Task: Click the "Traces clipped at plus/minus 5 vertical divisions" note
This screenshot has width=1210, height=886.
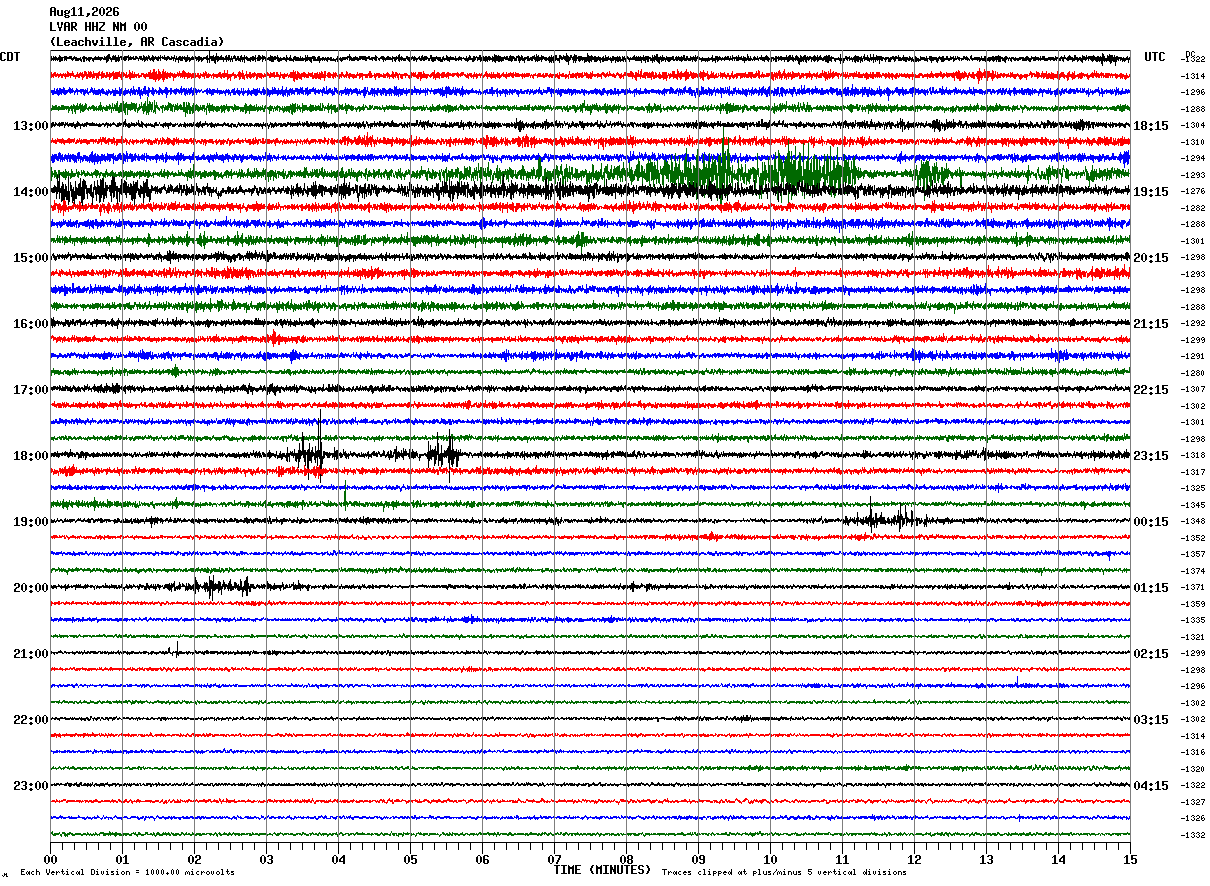Action: click(x=784, y=873)
